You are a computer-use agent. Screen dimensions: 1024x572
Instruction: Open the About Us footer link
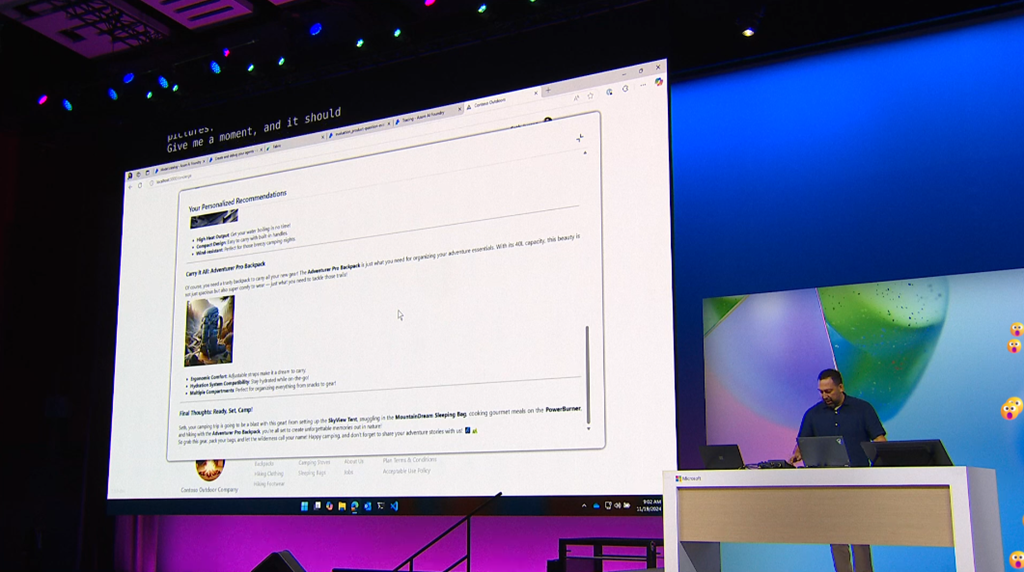coord(354,462)
